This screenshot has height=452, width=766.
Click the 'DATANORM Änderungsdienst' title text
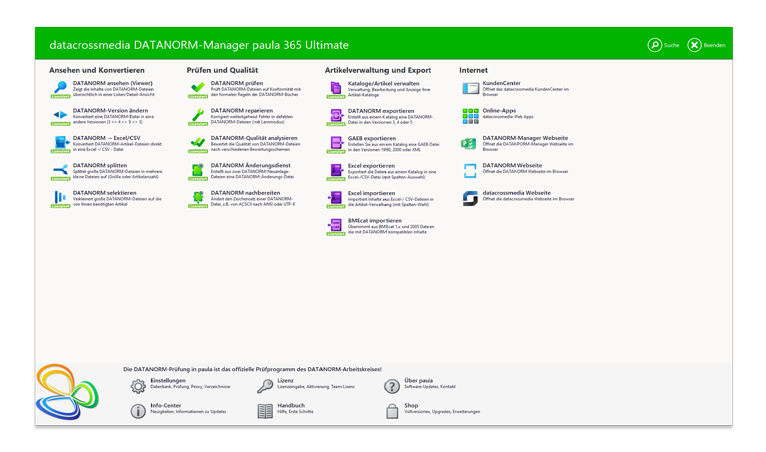pos(251,165)
